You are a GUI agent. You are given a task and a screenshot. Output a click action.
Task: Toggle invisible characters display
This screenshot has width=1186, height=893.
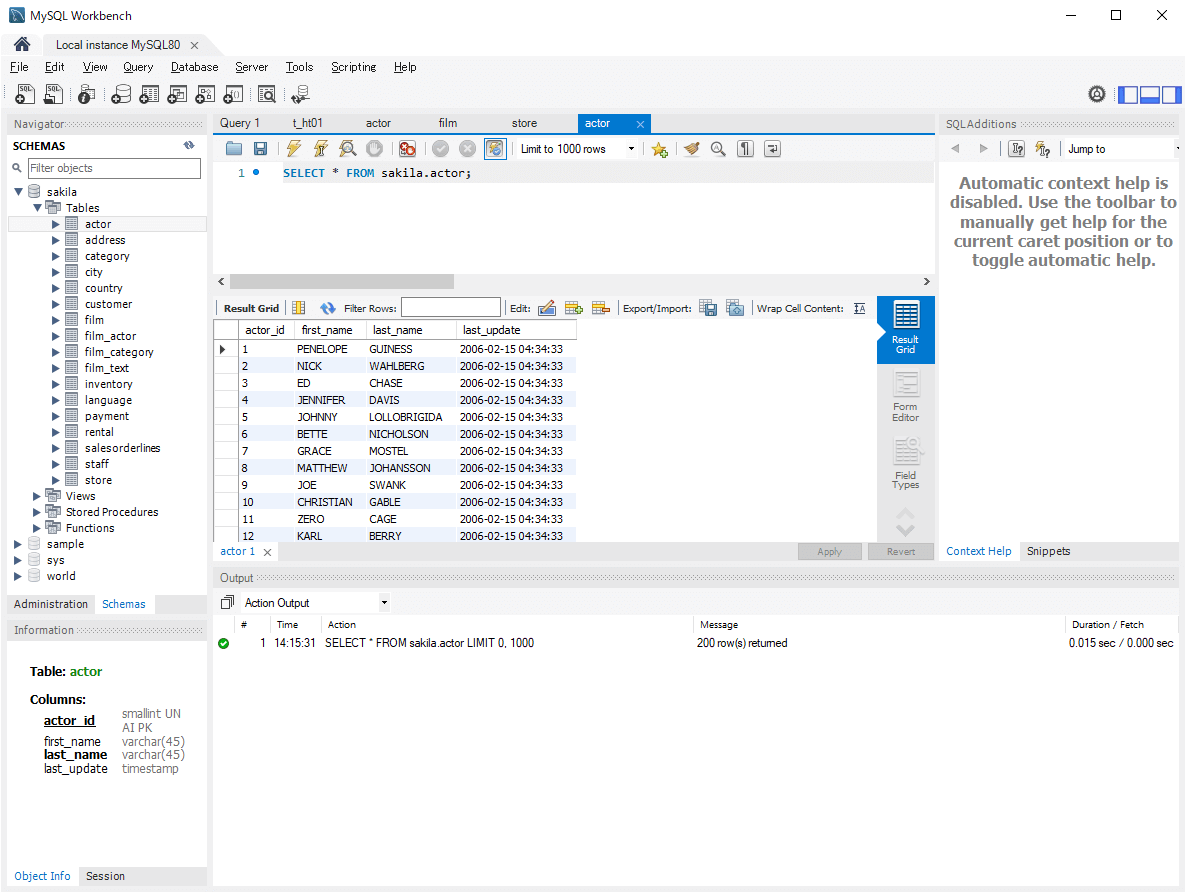click(x=745, y=149)
